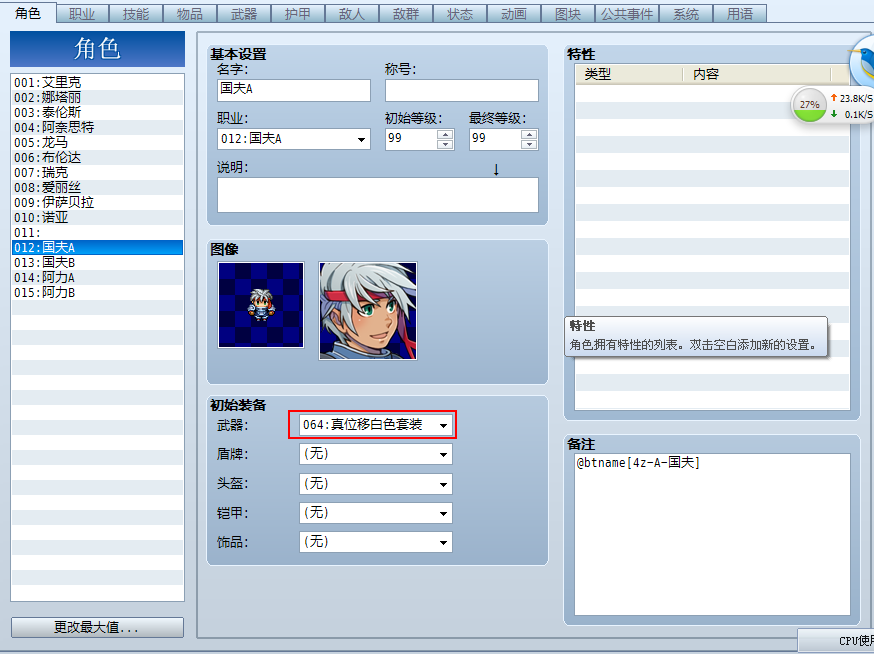The height and width of the screenshot is (654, 874).
Task: Switch to the 动画 tab
Action: (514, 14)
